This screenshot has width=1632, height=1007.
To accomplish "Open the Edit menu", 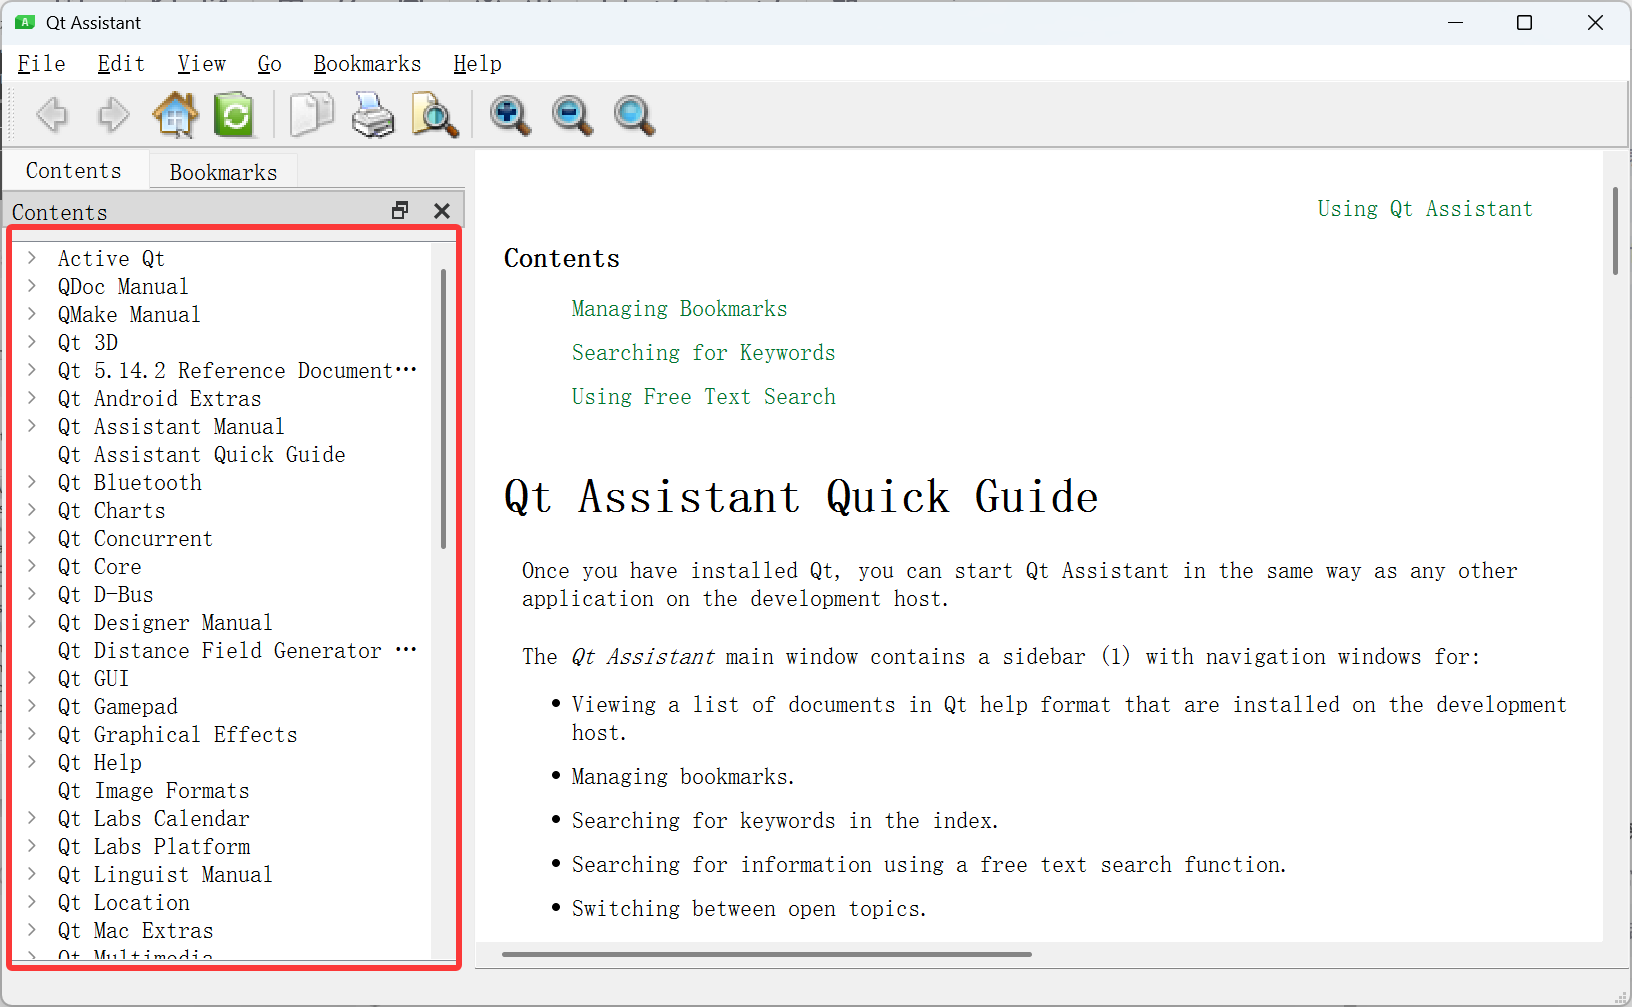I will tap(121, 64).
